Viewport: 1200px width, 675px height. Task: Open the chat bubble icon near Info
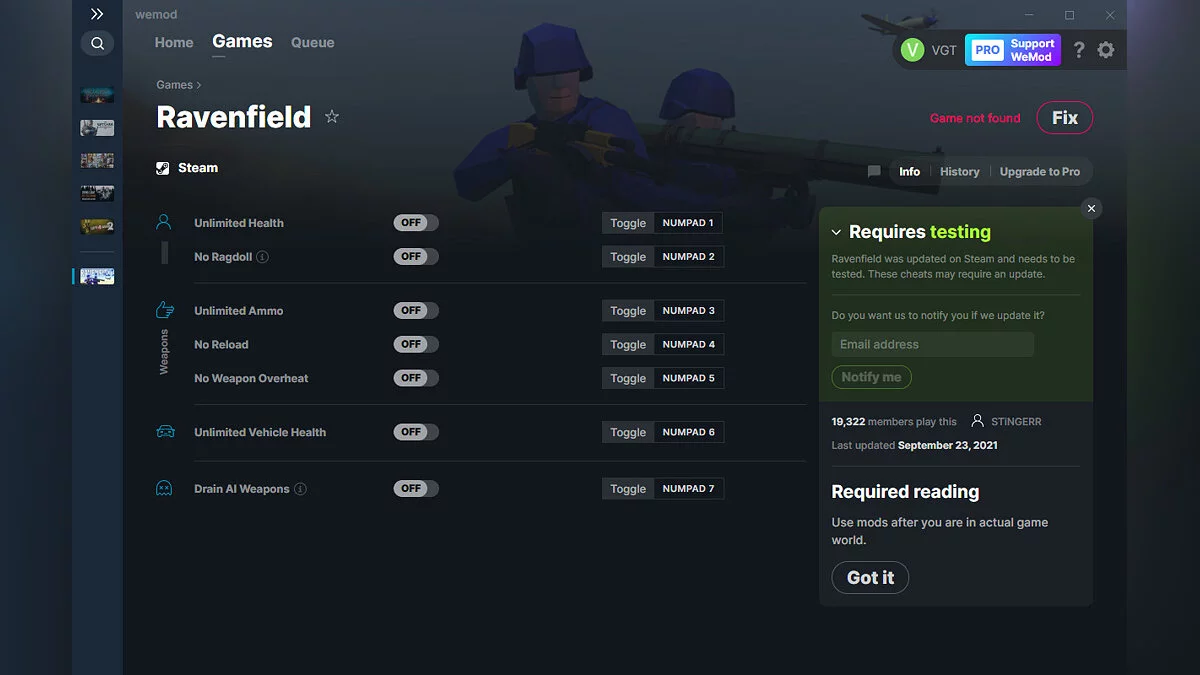pyautogui.click(x=874, y=171)
